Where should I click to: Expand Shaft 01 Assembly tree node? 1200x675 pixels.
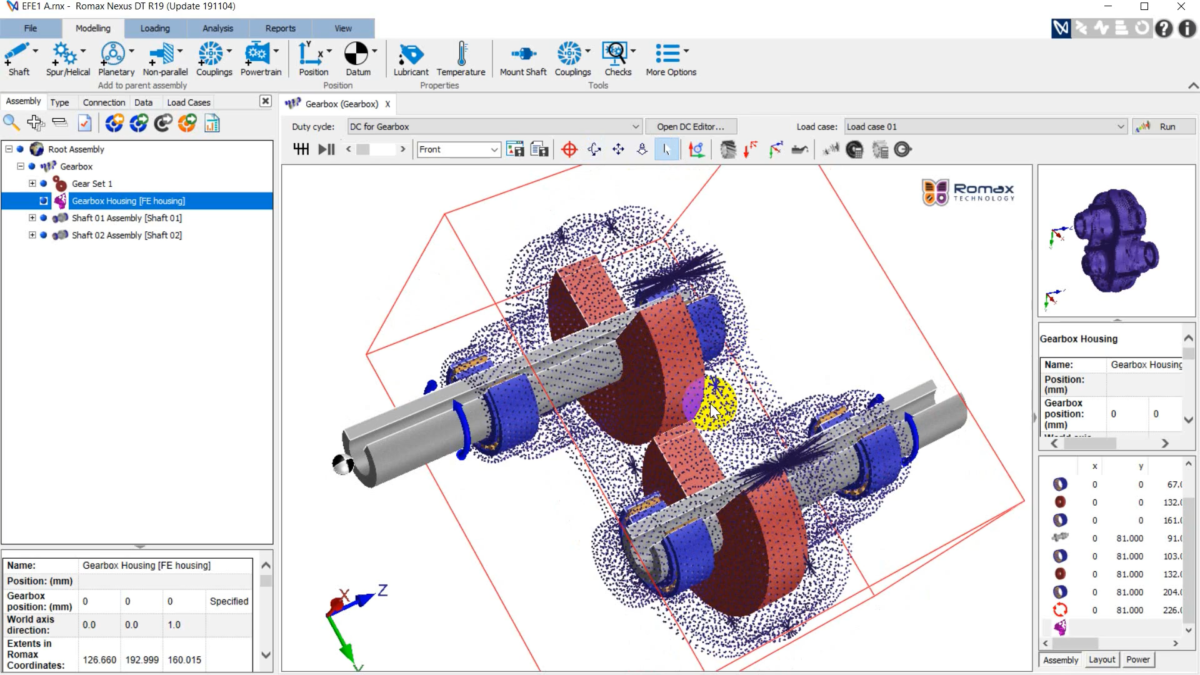click(32, 218)
